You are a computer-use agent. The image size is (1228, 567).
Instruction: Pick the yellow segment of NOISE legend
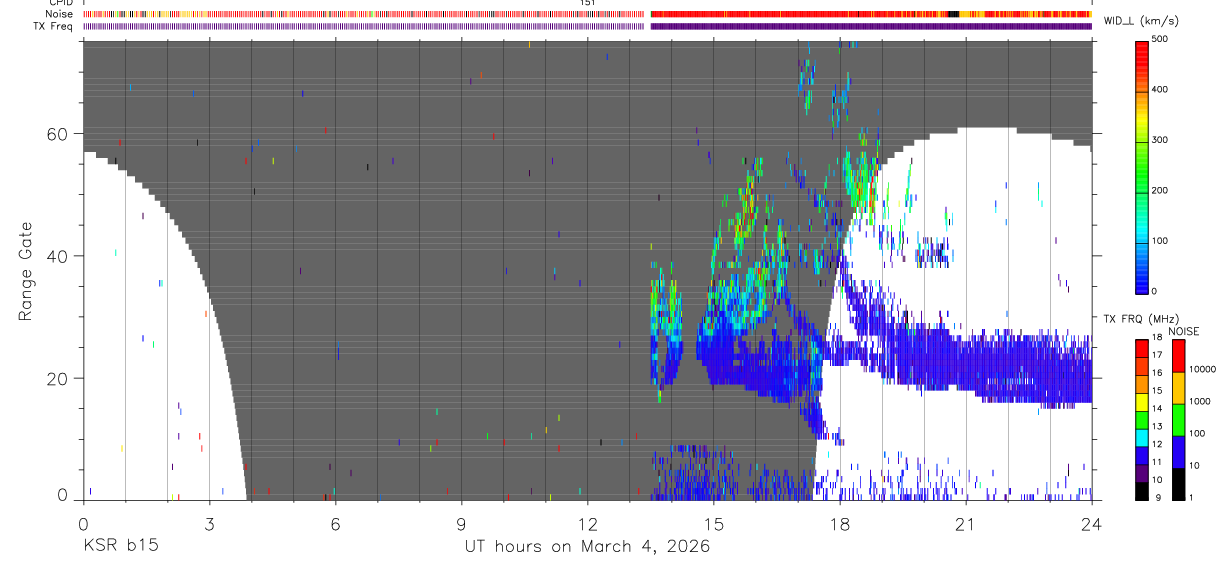pos(1178,386)
